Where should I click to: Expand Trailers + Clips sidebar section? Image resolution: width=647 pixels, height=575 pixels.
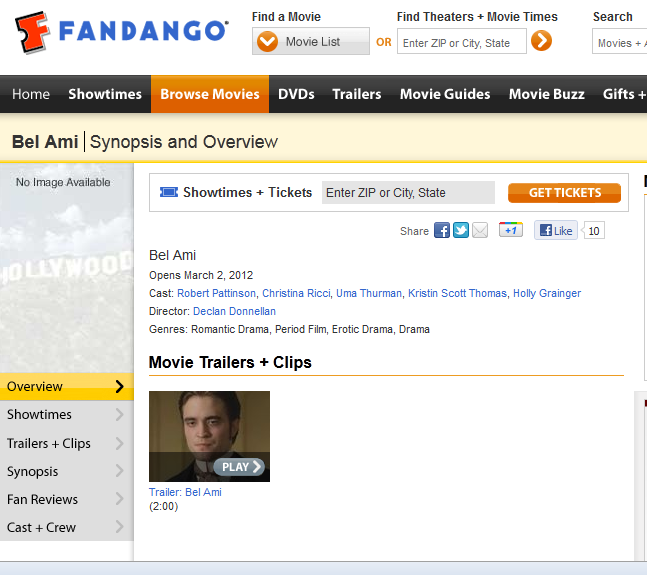tap(66, 443)
